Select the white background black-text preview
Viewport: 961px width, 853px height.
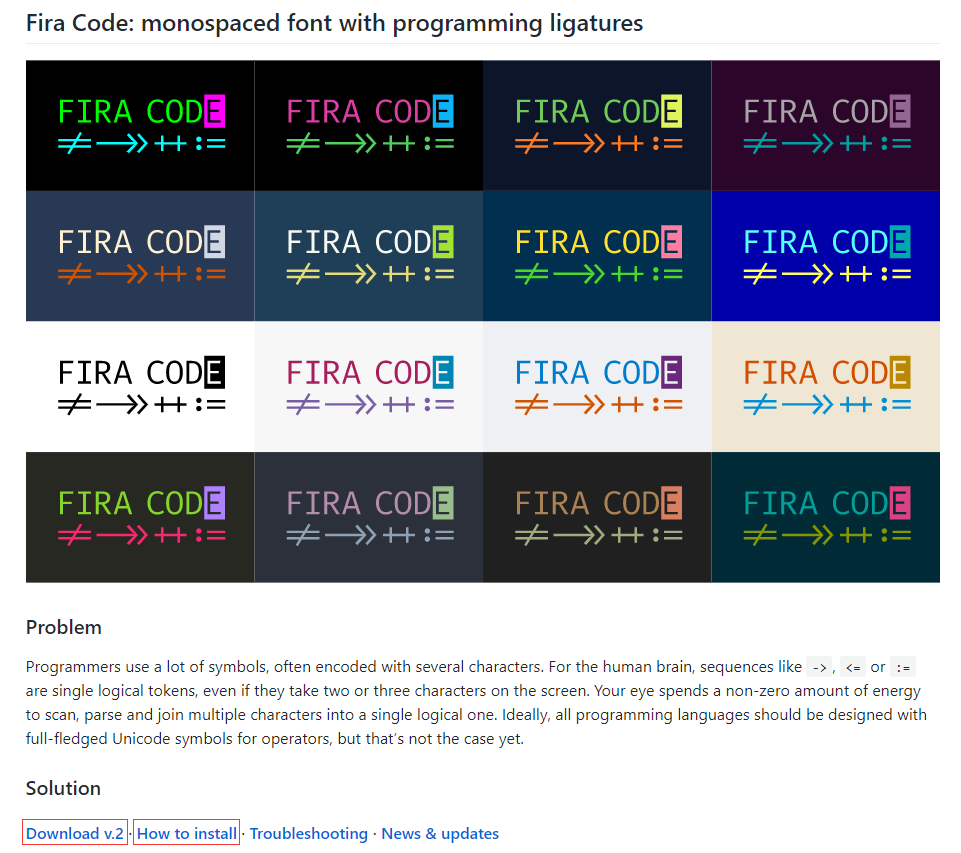[140, 386]
